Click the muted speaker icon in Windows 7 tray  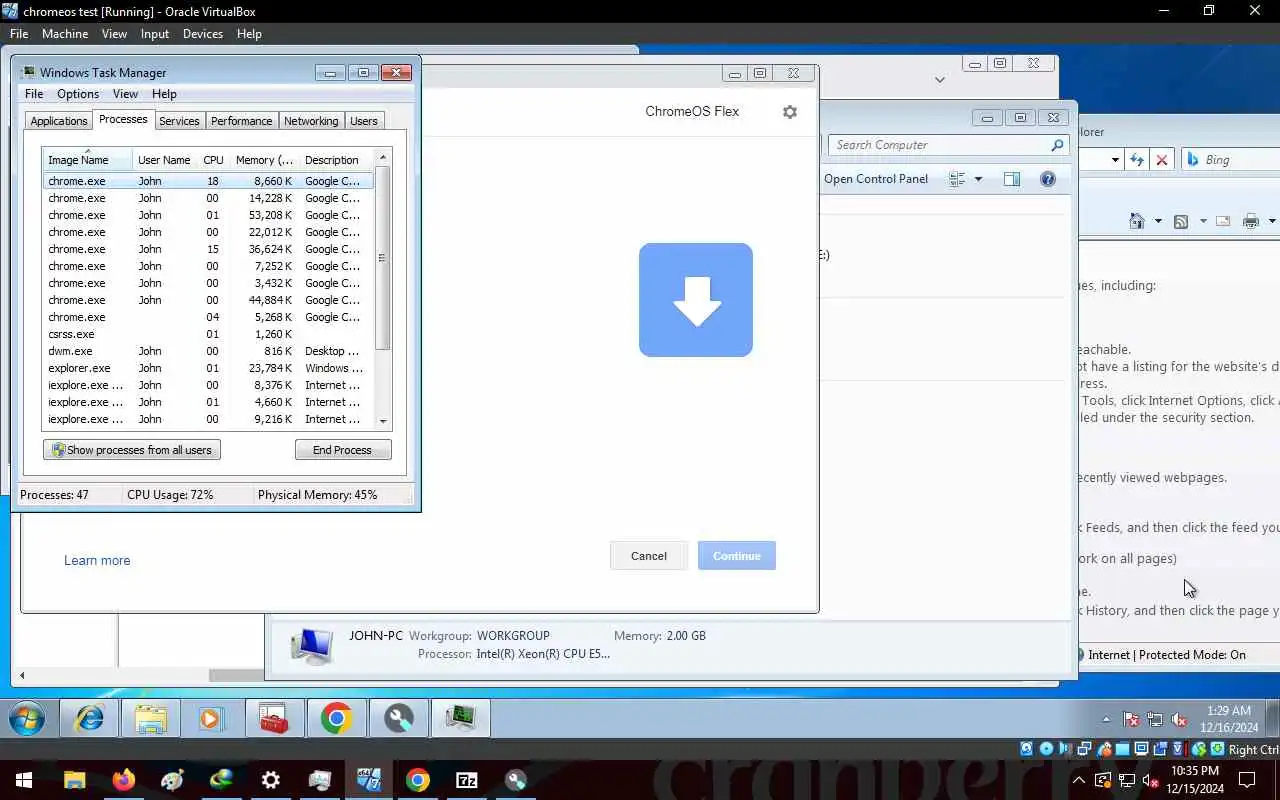pyautogui.click(x=1179, y=719)
